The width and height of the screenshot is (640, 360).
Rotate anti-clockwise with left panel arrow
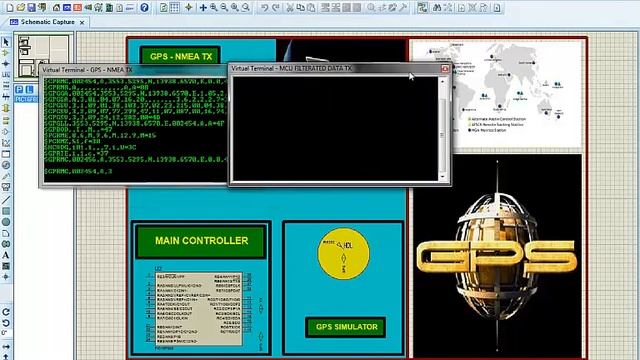tap(6, 323)
